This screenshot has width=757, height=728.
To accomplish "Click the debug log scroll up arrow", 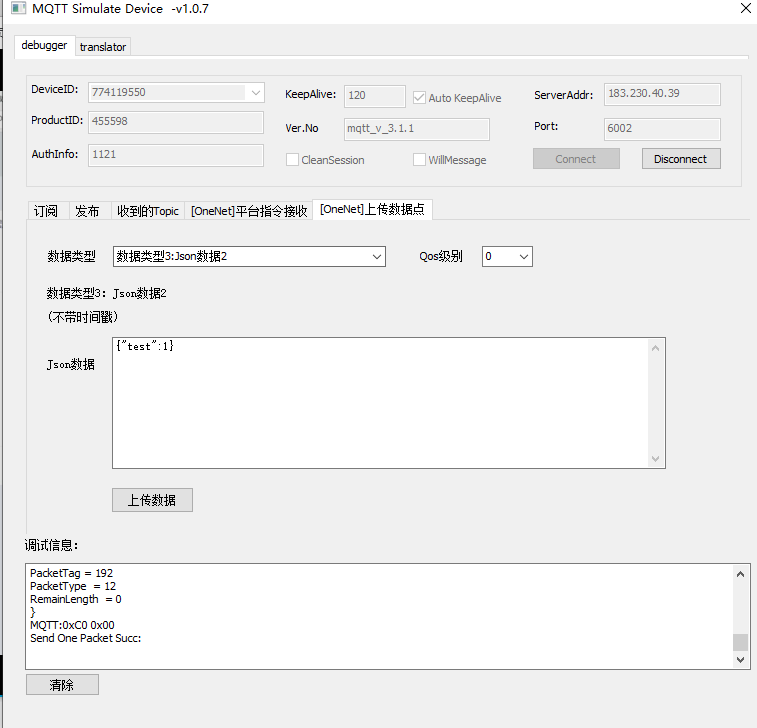I will [740, 574].
